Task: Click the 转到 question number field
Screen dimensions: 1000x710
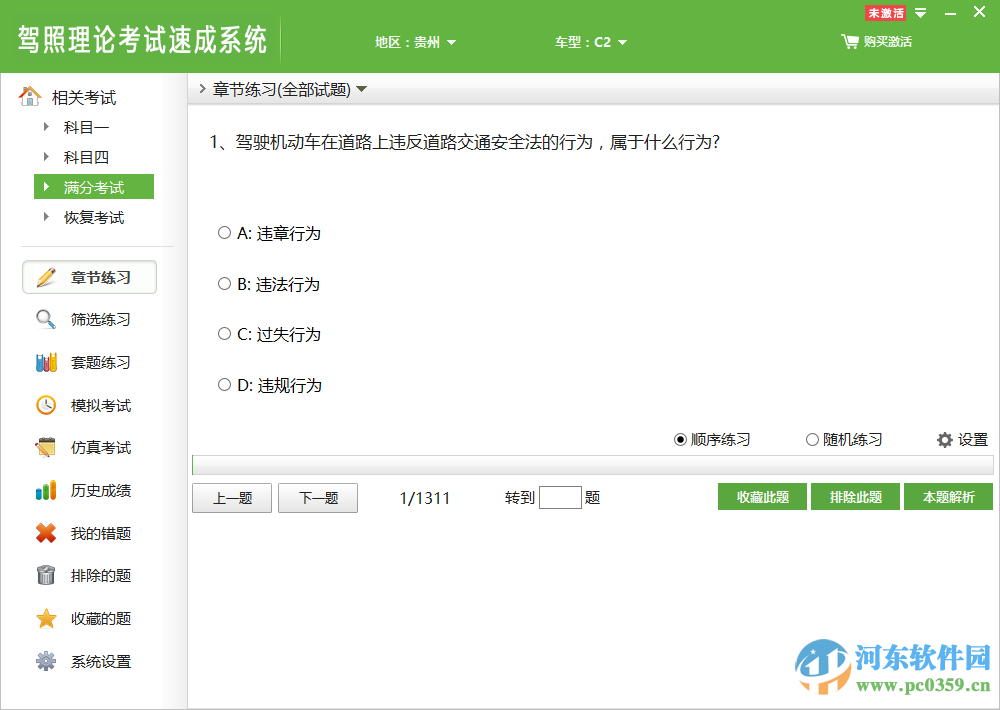Action: point(560,498)
